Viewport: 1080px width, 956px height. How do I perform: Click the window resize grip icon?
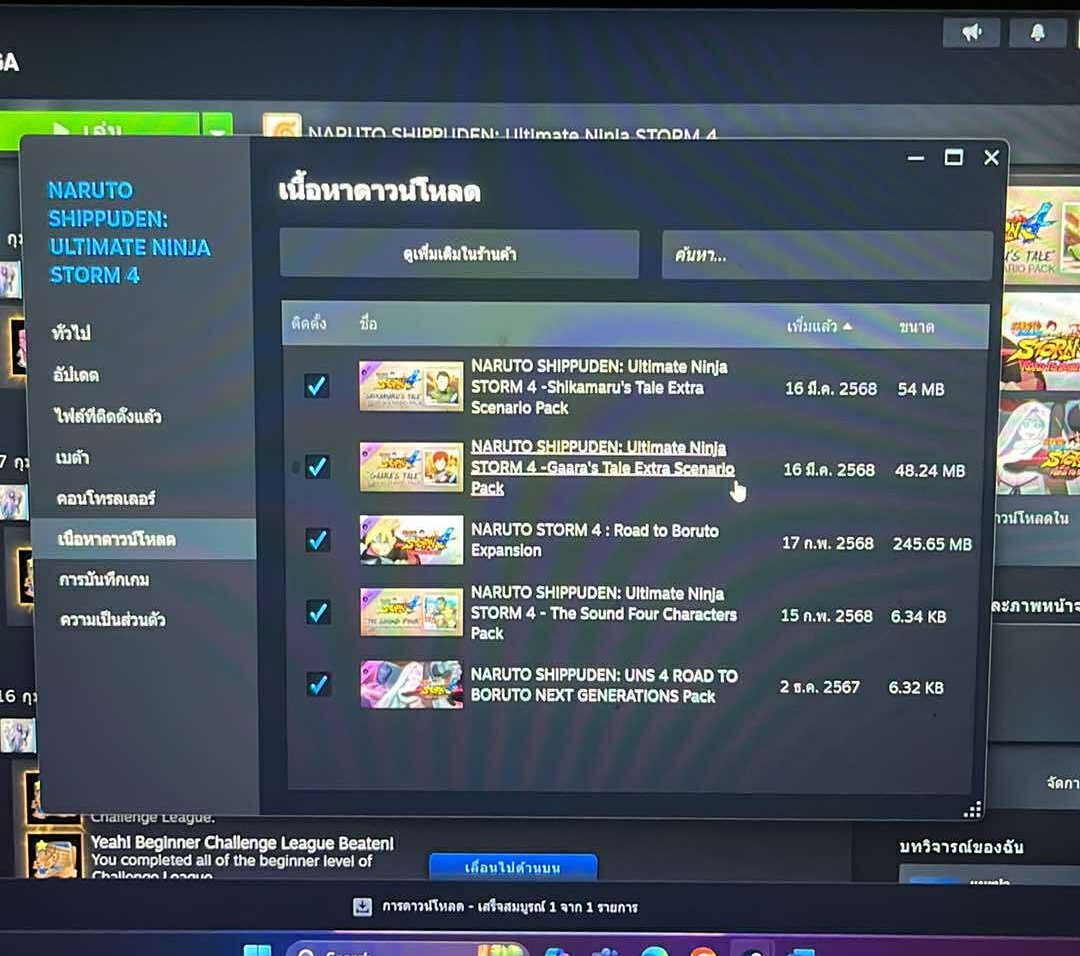click(972, 810)
